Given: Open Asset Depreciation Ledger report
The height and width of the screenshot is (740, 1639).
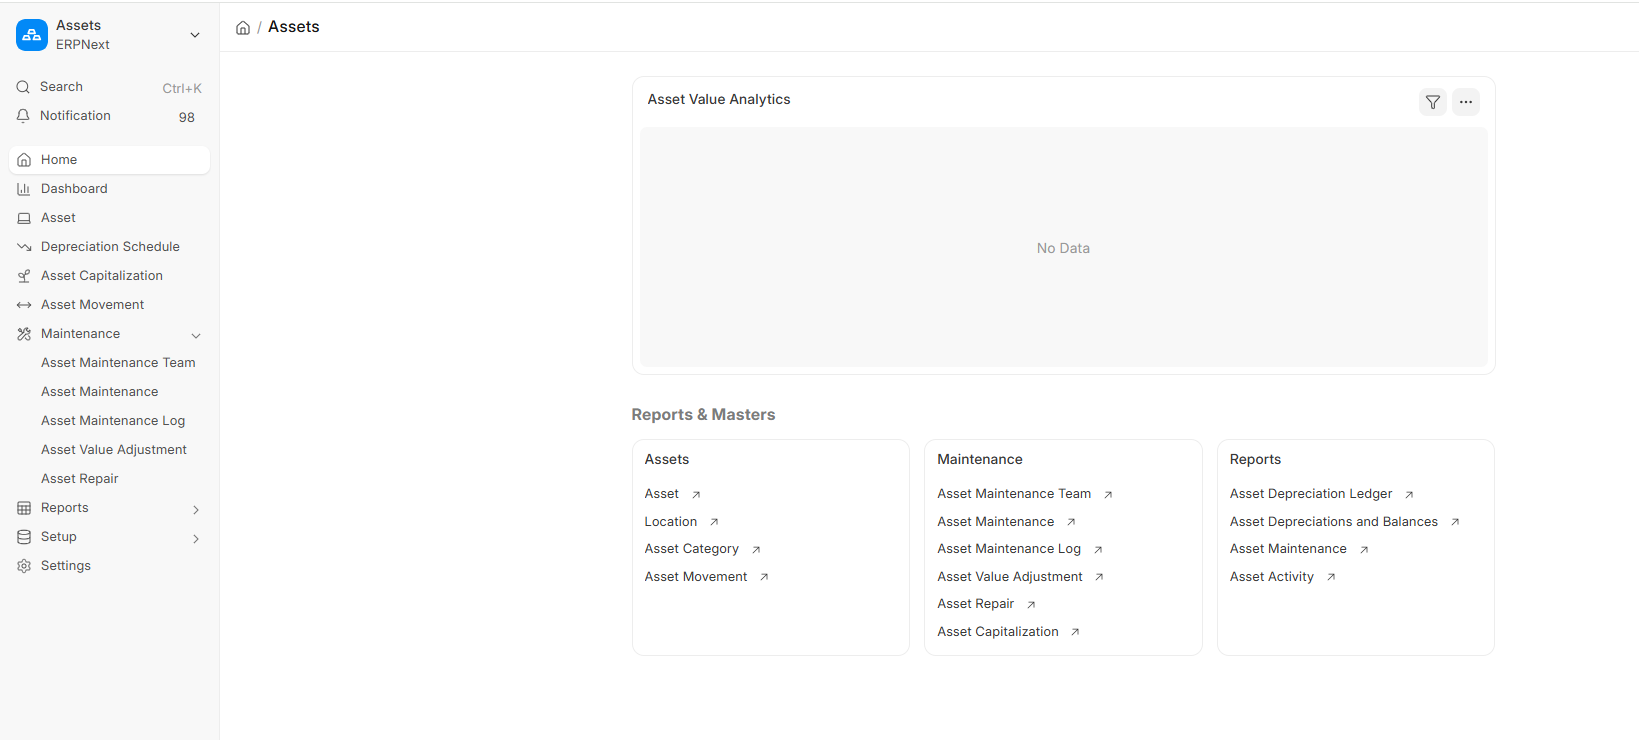Looking at the screenshot, I should 1311,494.
